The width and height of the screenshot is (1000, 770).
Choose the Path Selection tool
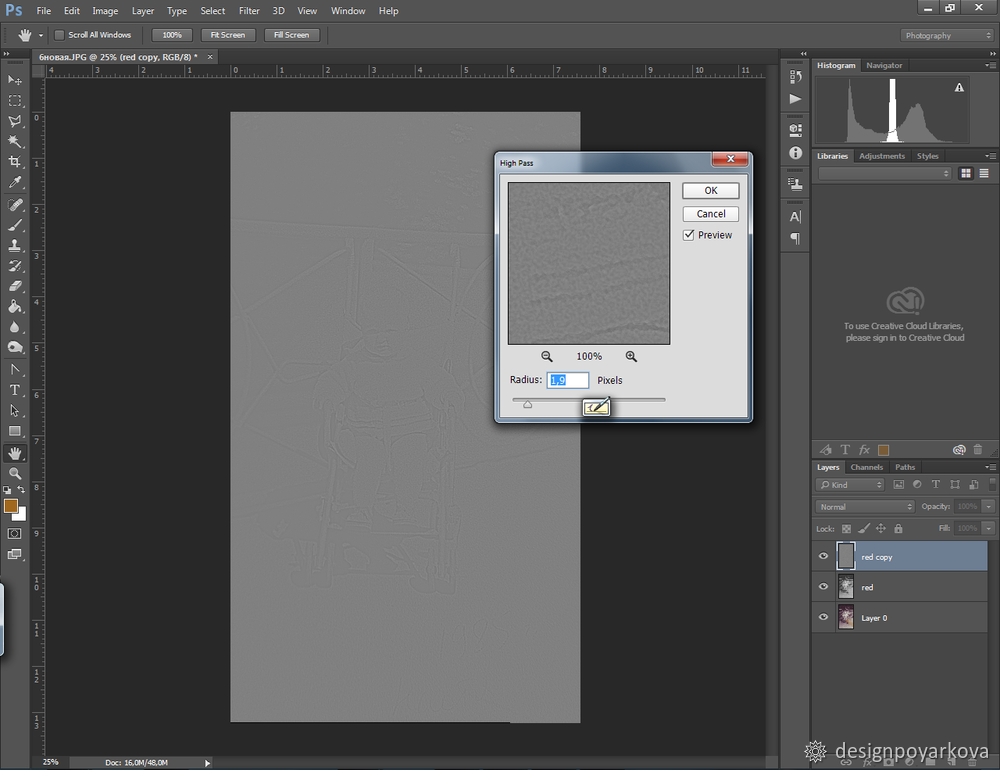click(15, 410)
